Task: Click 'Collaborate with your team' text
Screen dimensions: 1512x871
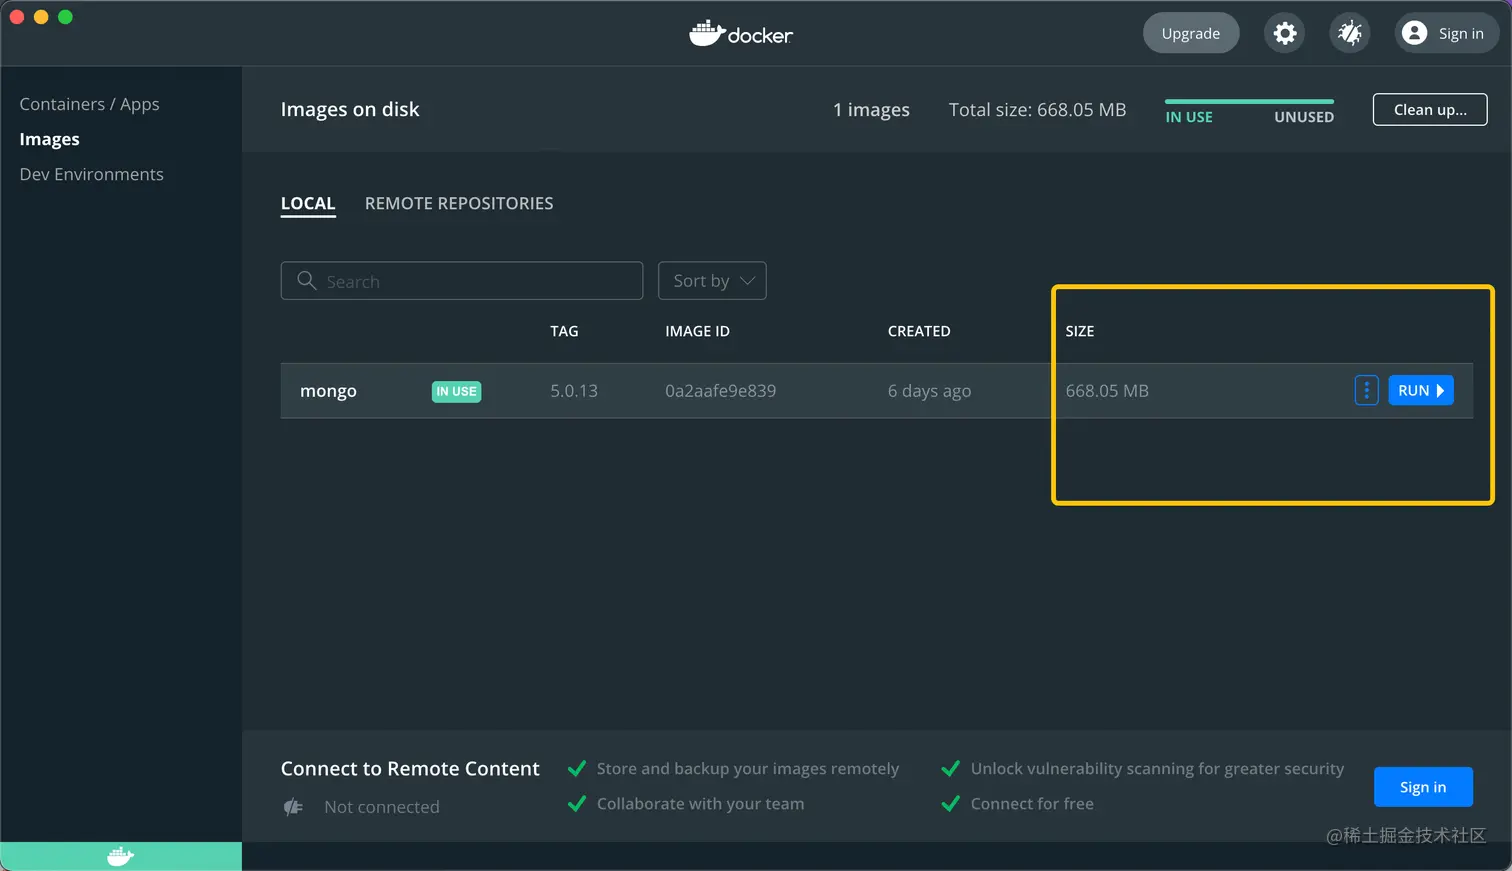Action: click(x=700, y=804)
